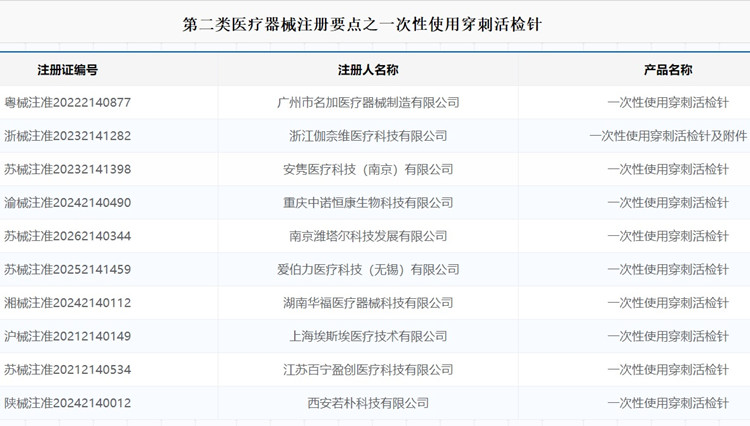The image size is (750, 426).
Task: Click 广州市名加医疗器械制造有限公司
Action: pos(368,102)
